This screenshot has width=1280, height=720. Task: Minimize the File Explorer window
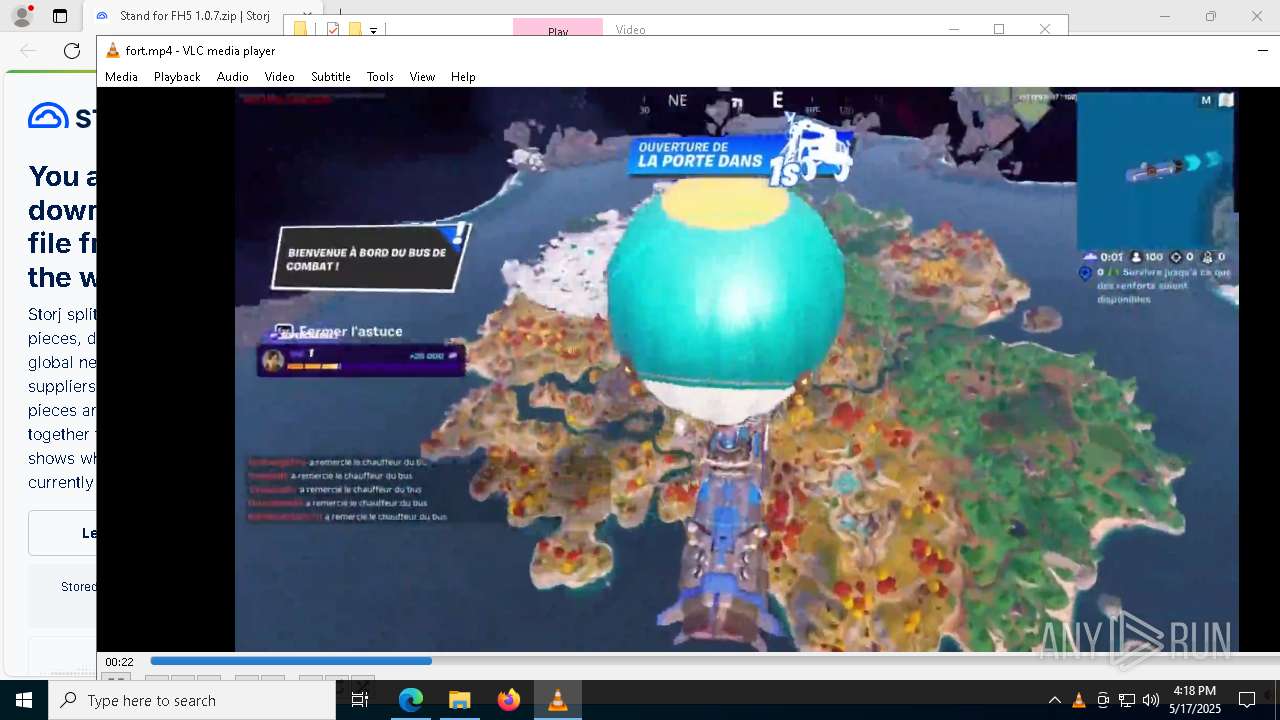coord(953,29)
